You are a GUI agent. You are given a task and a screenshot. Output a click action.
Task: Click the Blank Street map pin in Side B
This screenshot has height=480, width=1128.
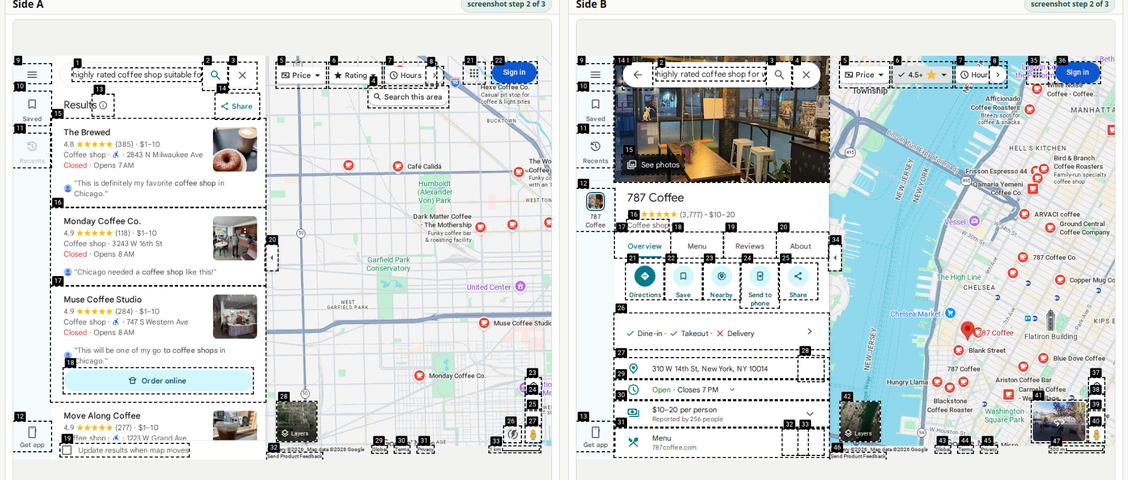tap(958, 350)
